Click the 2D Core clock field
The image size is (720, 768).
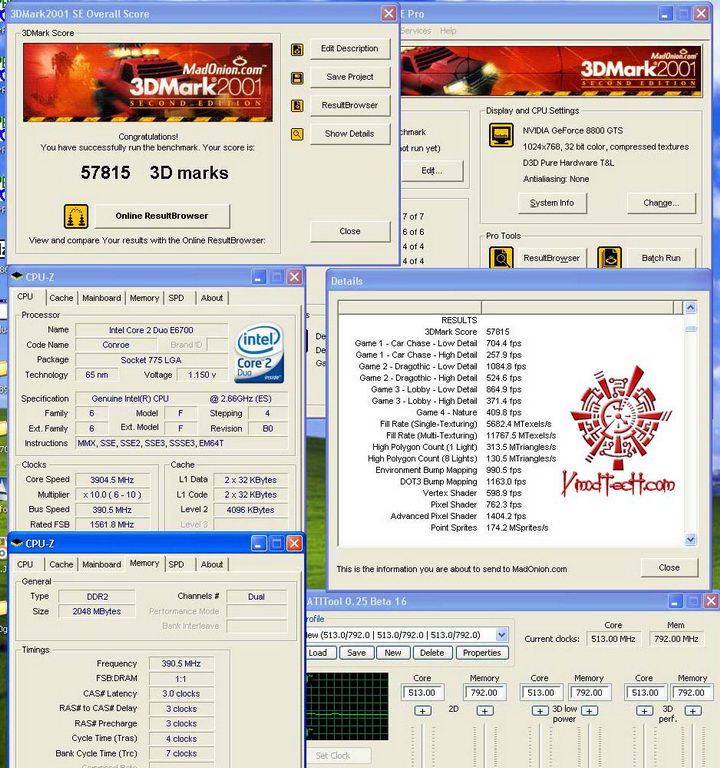coord(423,693)
